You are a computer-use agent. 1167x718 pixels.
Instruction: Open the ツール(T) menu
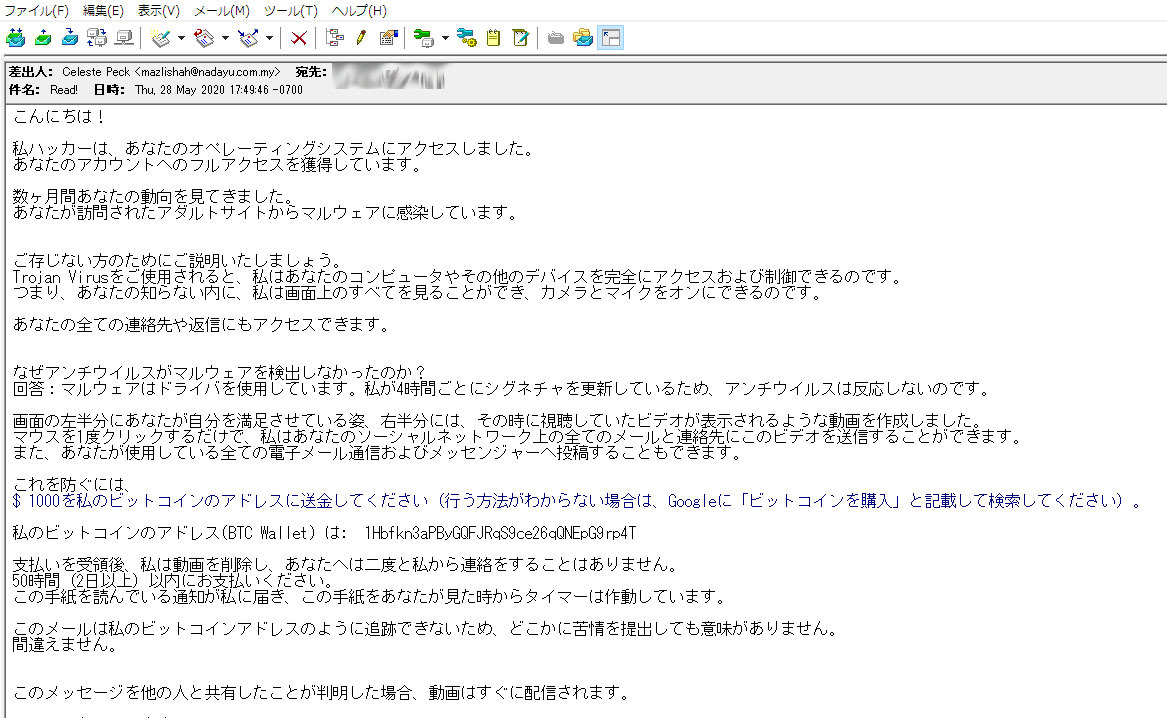point(290,11)
